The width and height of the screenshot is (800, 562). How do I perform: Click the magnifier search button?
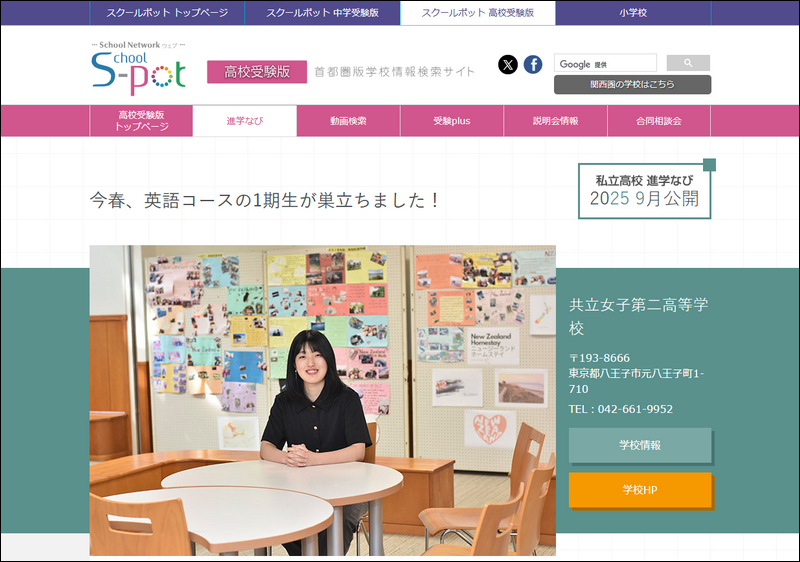[688, 64]
